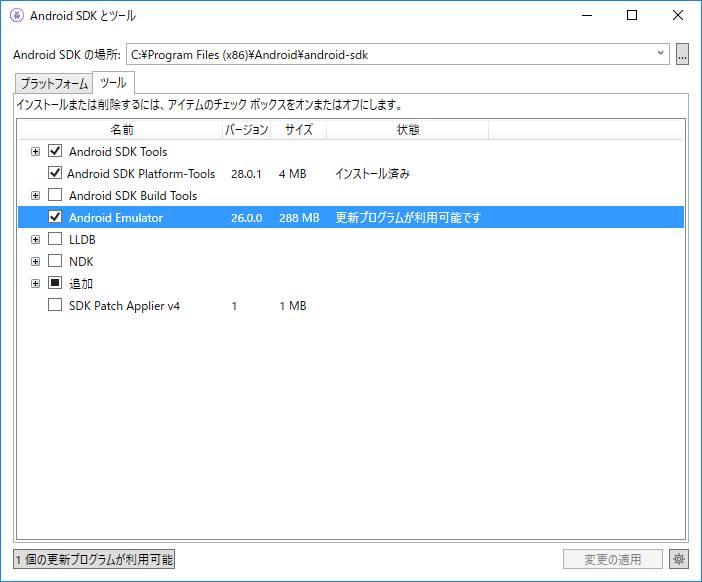
Task: Expand the LLDB tree node
Action: [35, 240]
